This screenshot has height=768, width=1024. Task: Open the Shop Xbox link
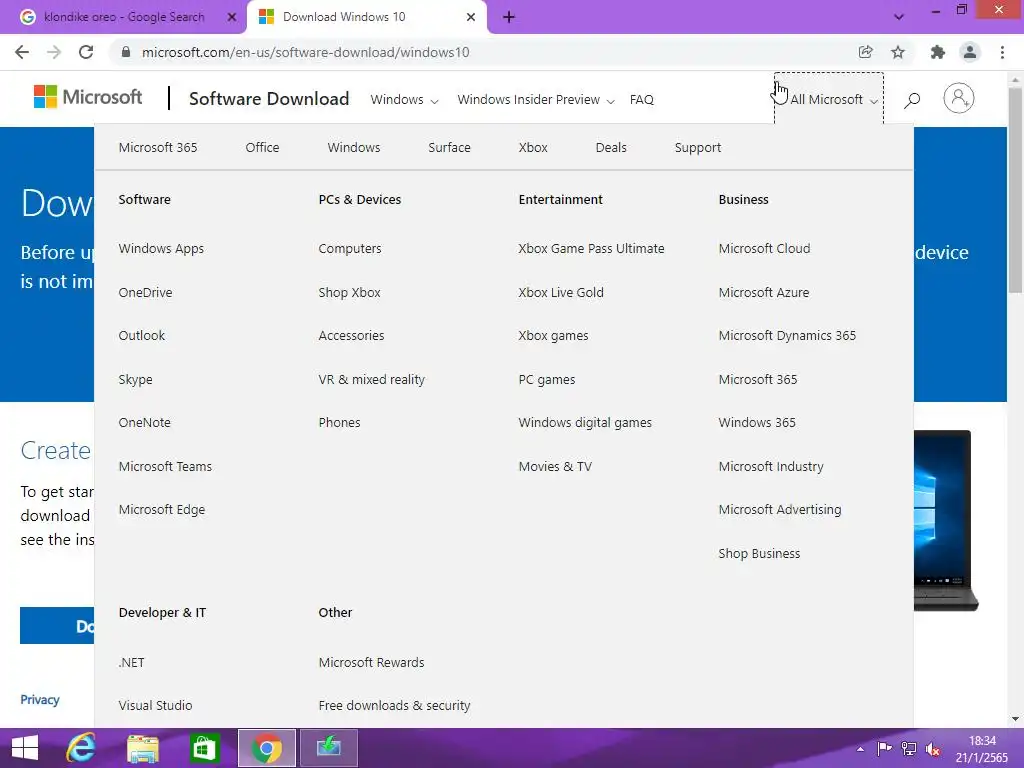point(349,293)
